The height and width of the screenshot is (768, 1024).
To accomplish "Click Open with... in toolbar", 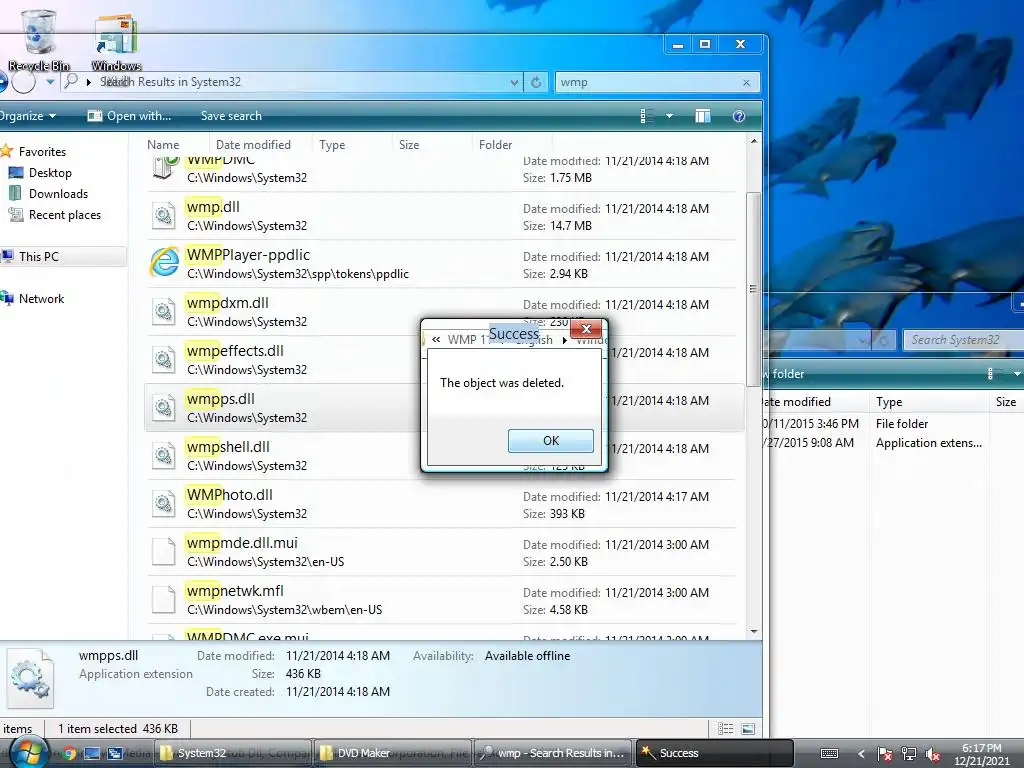I will point(129,116).
